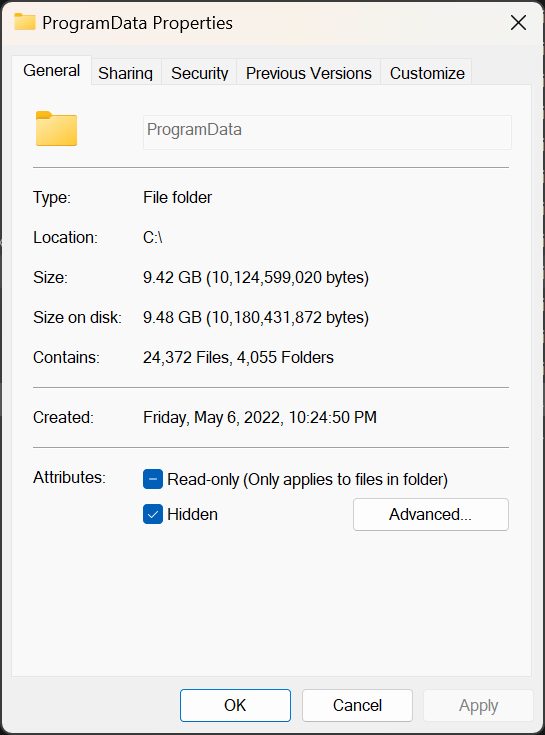Switch to the General tab
This screenshot has height=735, width=545.
52,71
